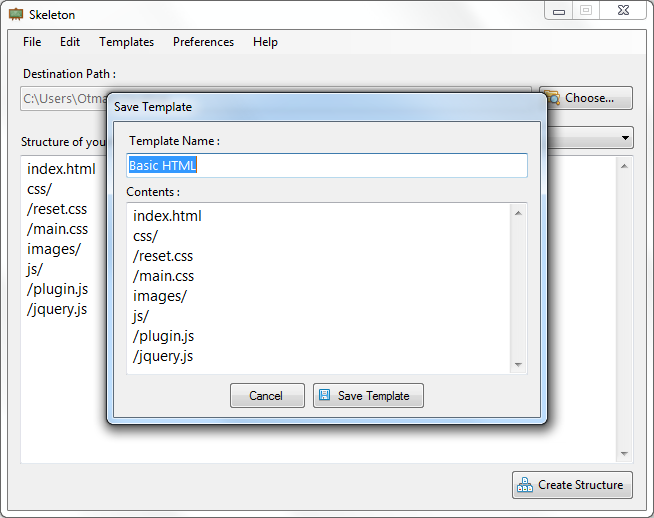654x518 pixels.
Task: Click /plugin.js in main structure editor
Action: coord(58,289)
